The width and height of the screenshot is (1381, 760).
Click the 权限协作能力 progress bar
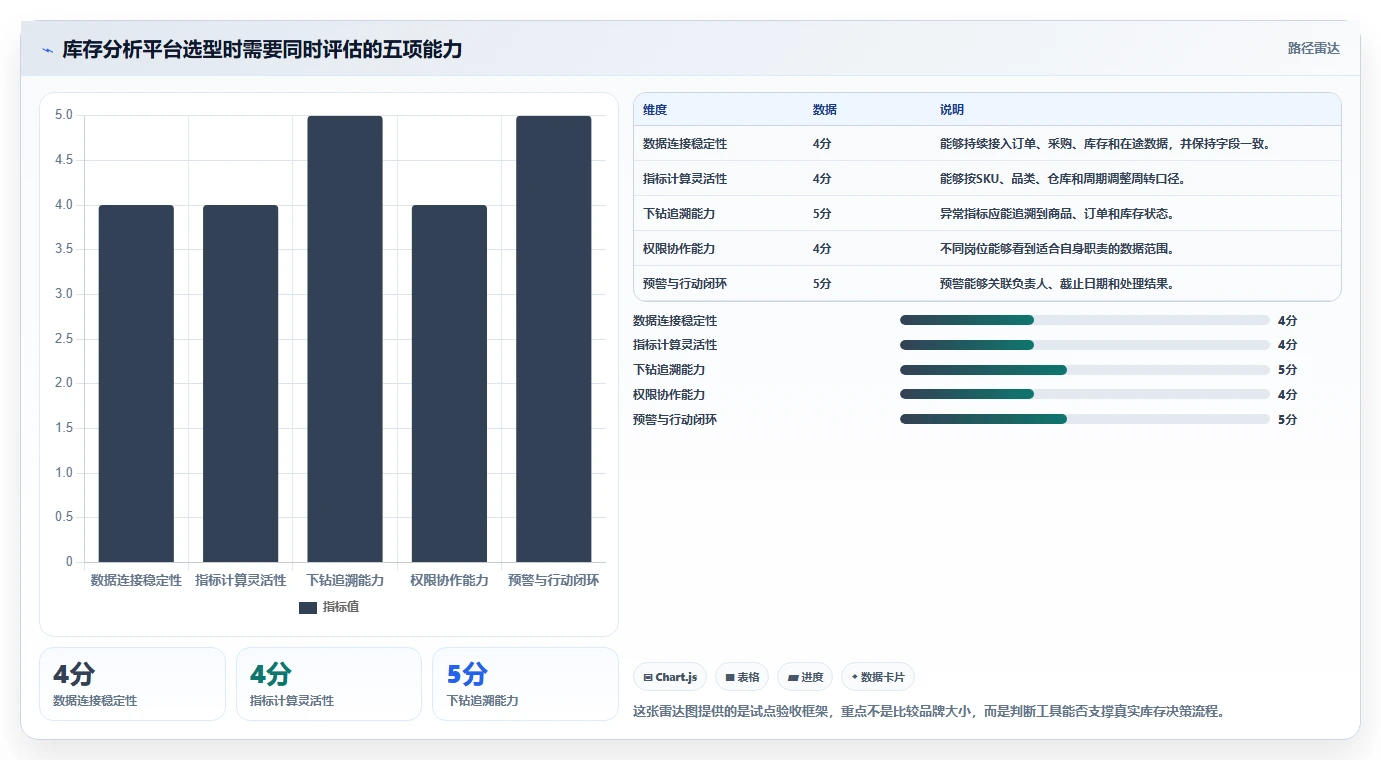click(1085, 395)
